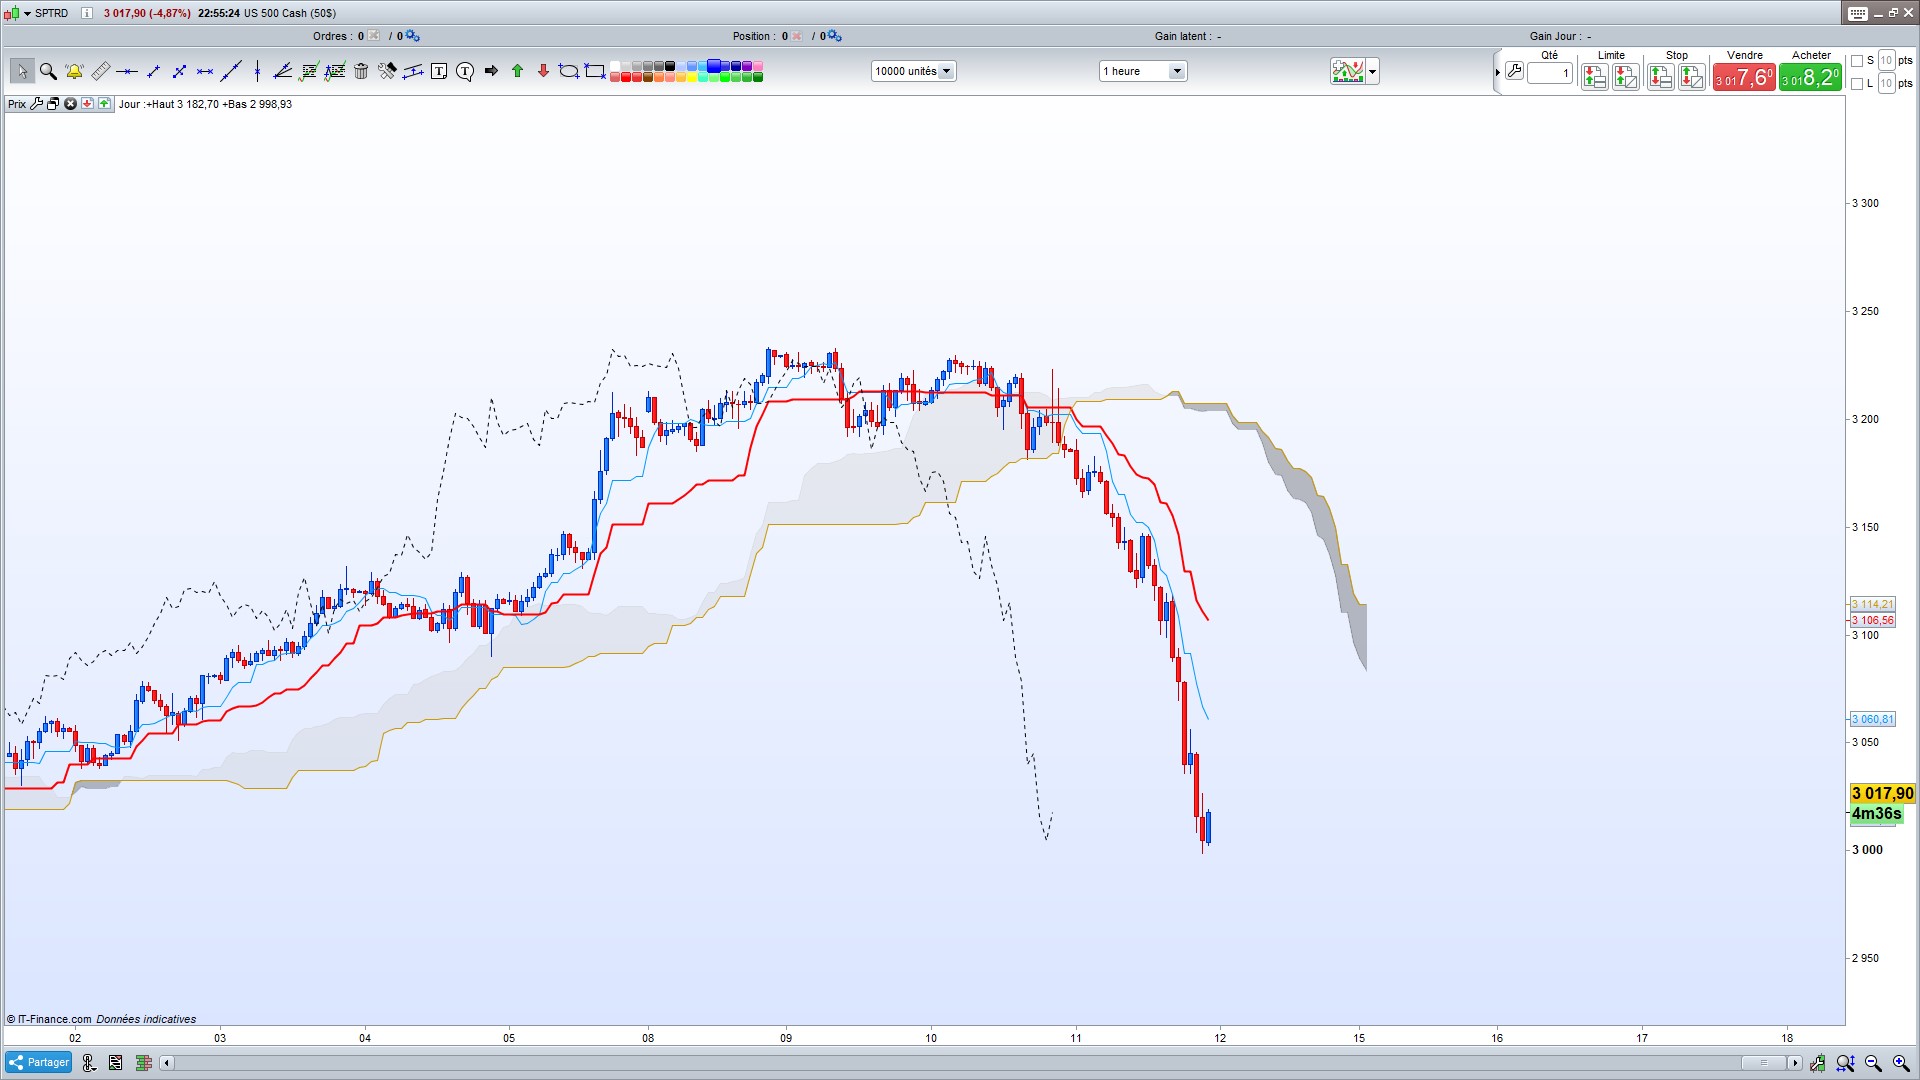
Task: Click the right arrow of the horizontal scrollbar
Action: (x=1795, y=1063)
